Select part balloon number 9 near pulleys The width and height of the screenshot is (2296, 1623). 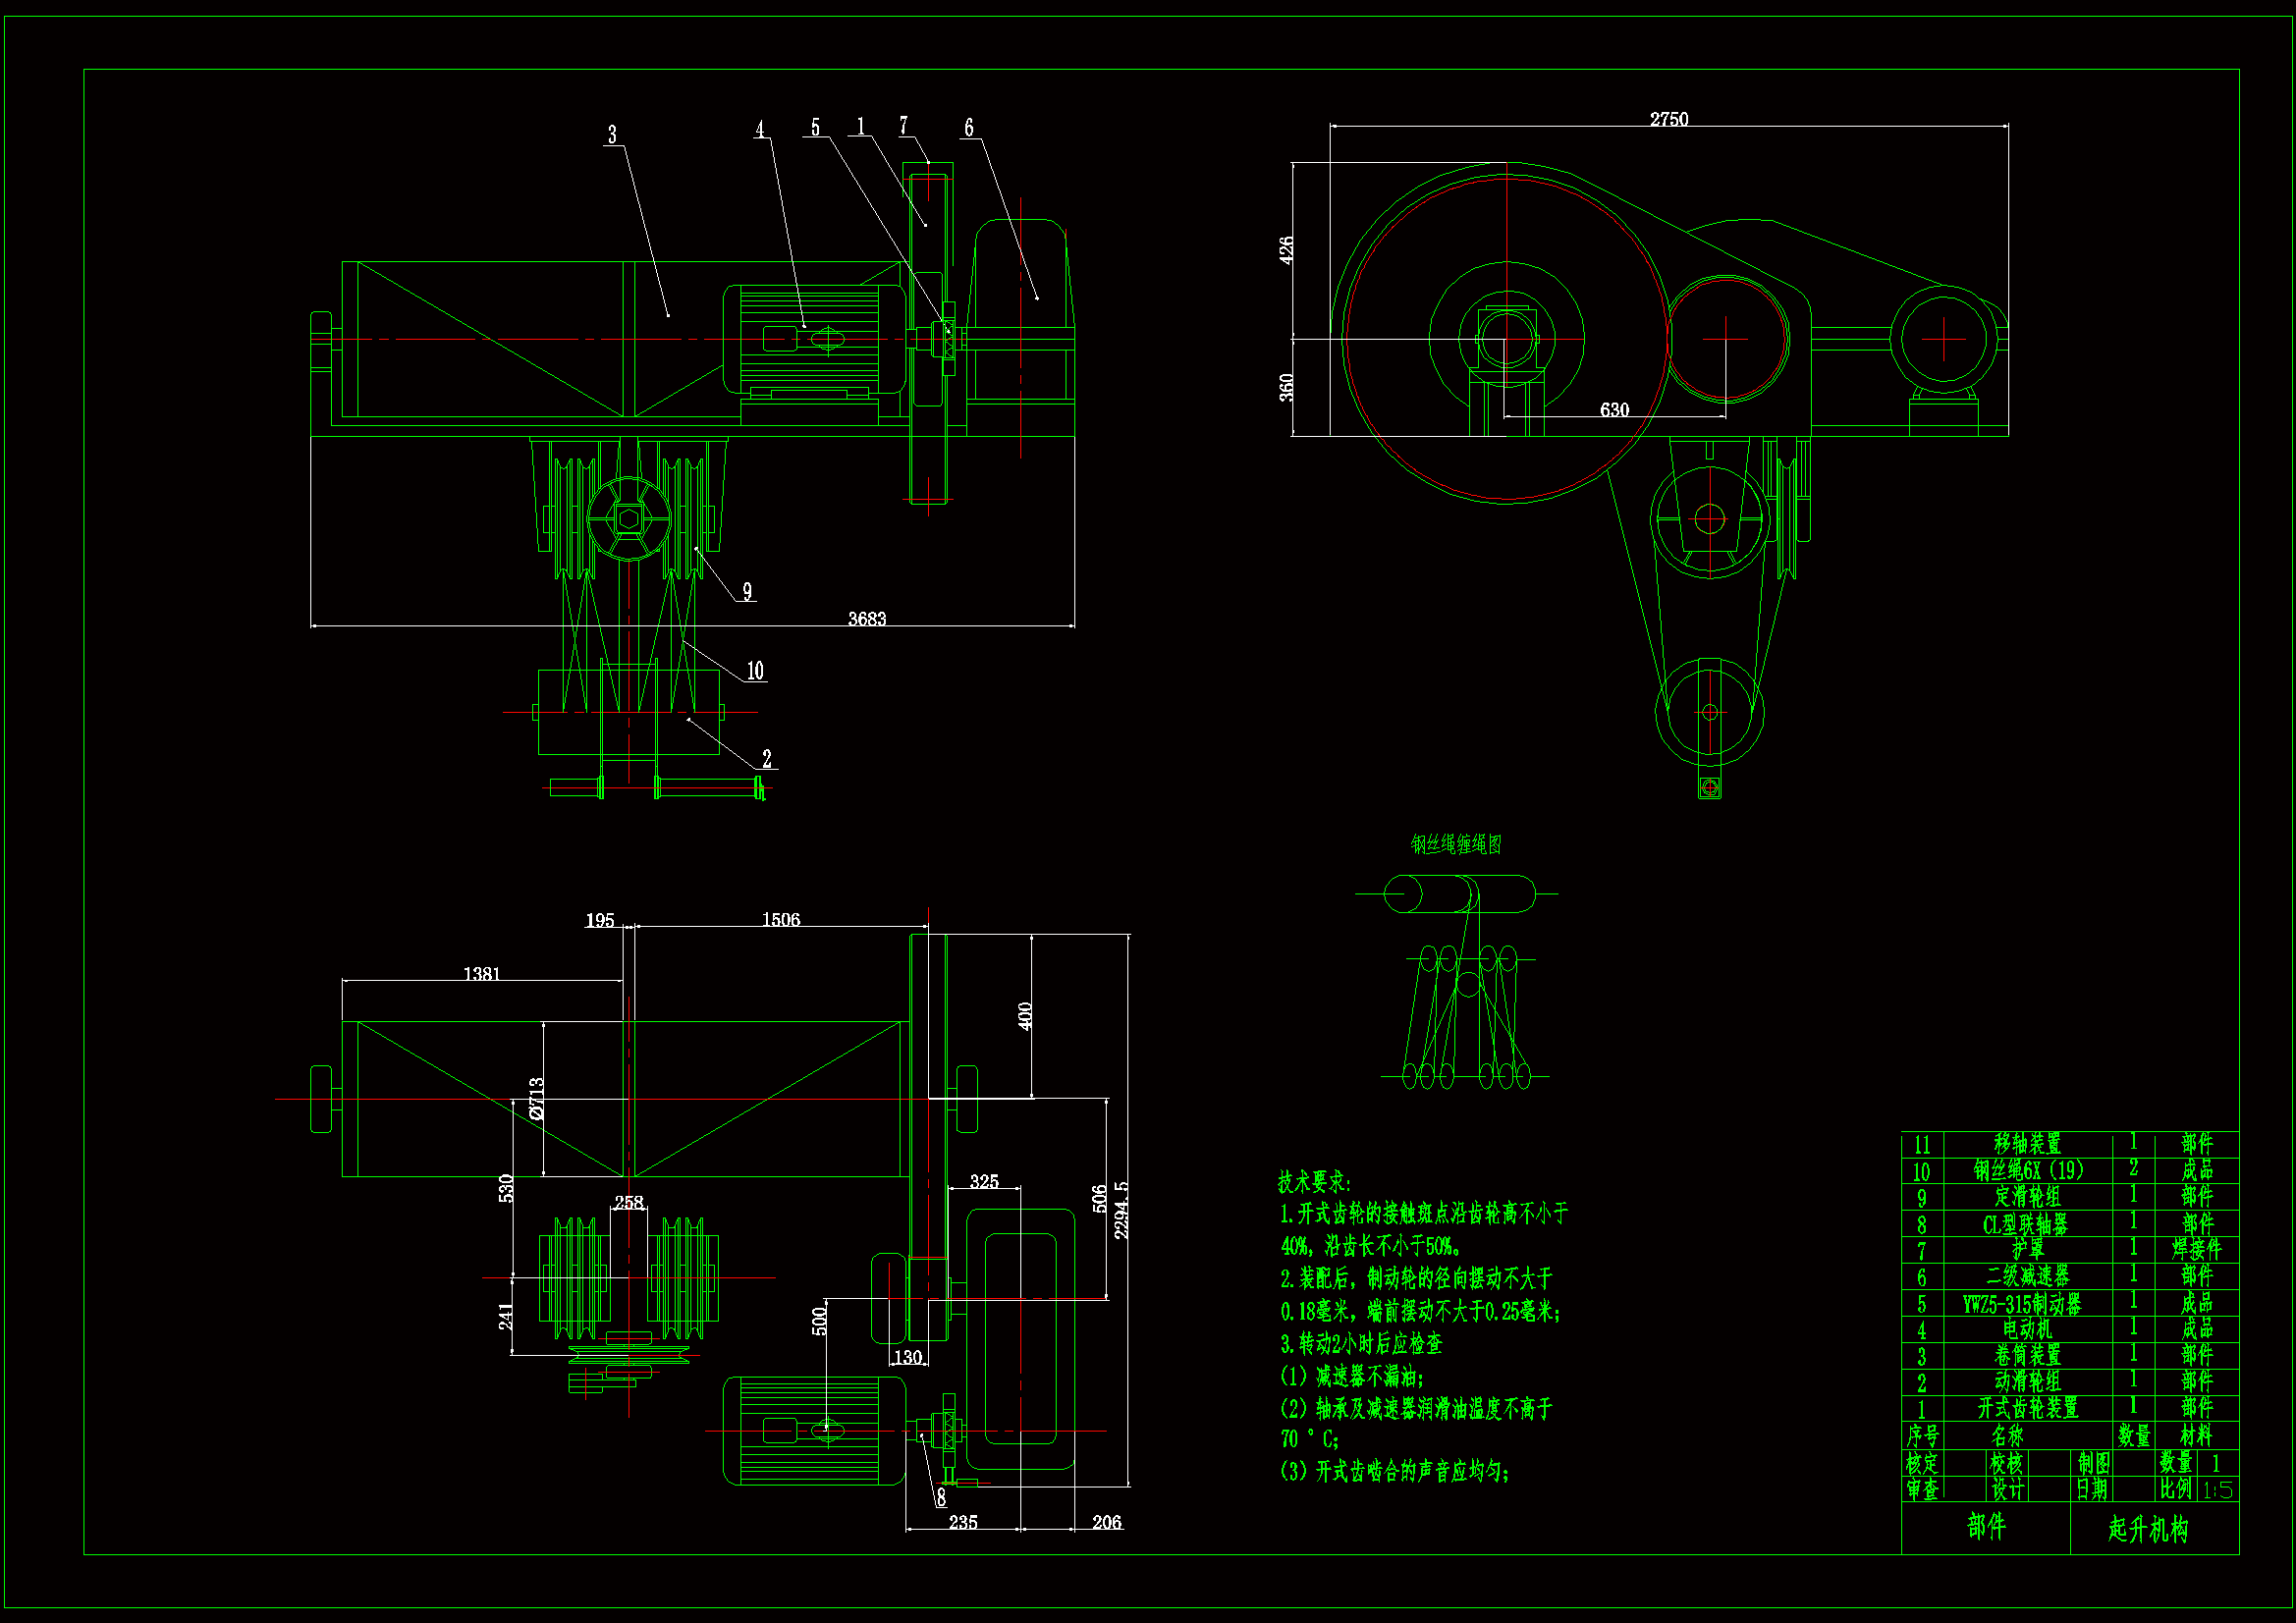[x=746, y=591]
